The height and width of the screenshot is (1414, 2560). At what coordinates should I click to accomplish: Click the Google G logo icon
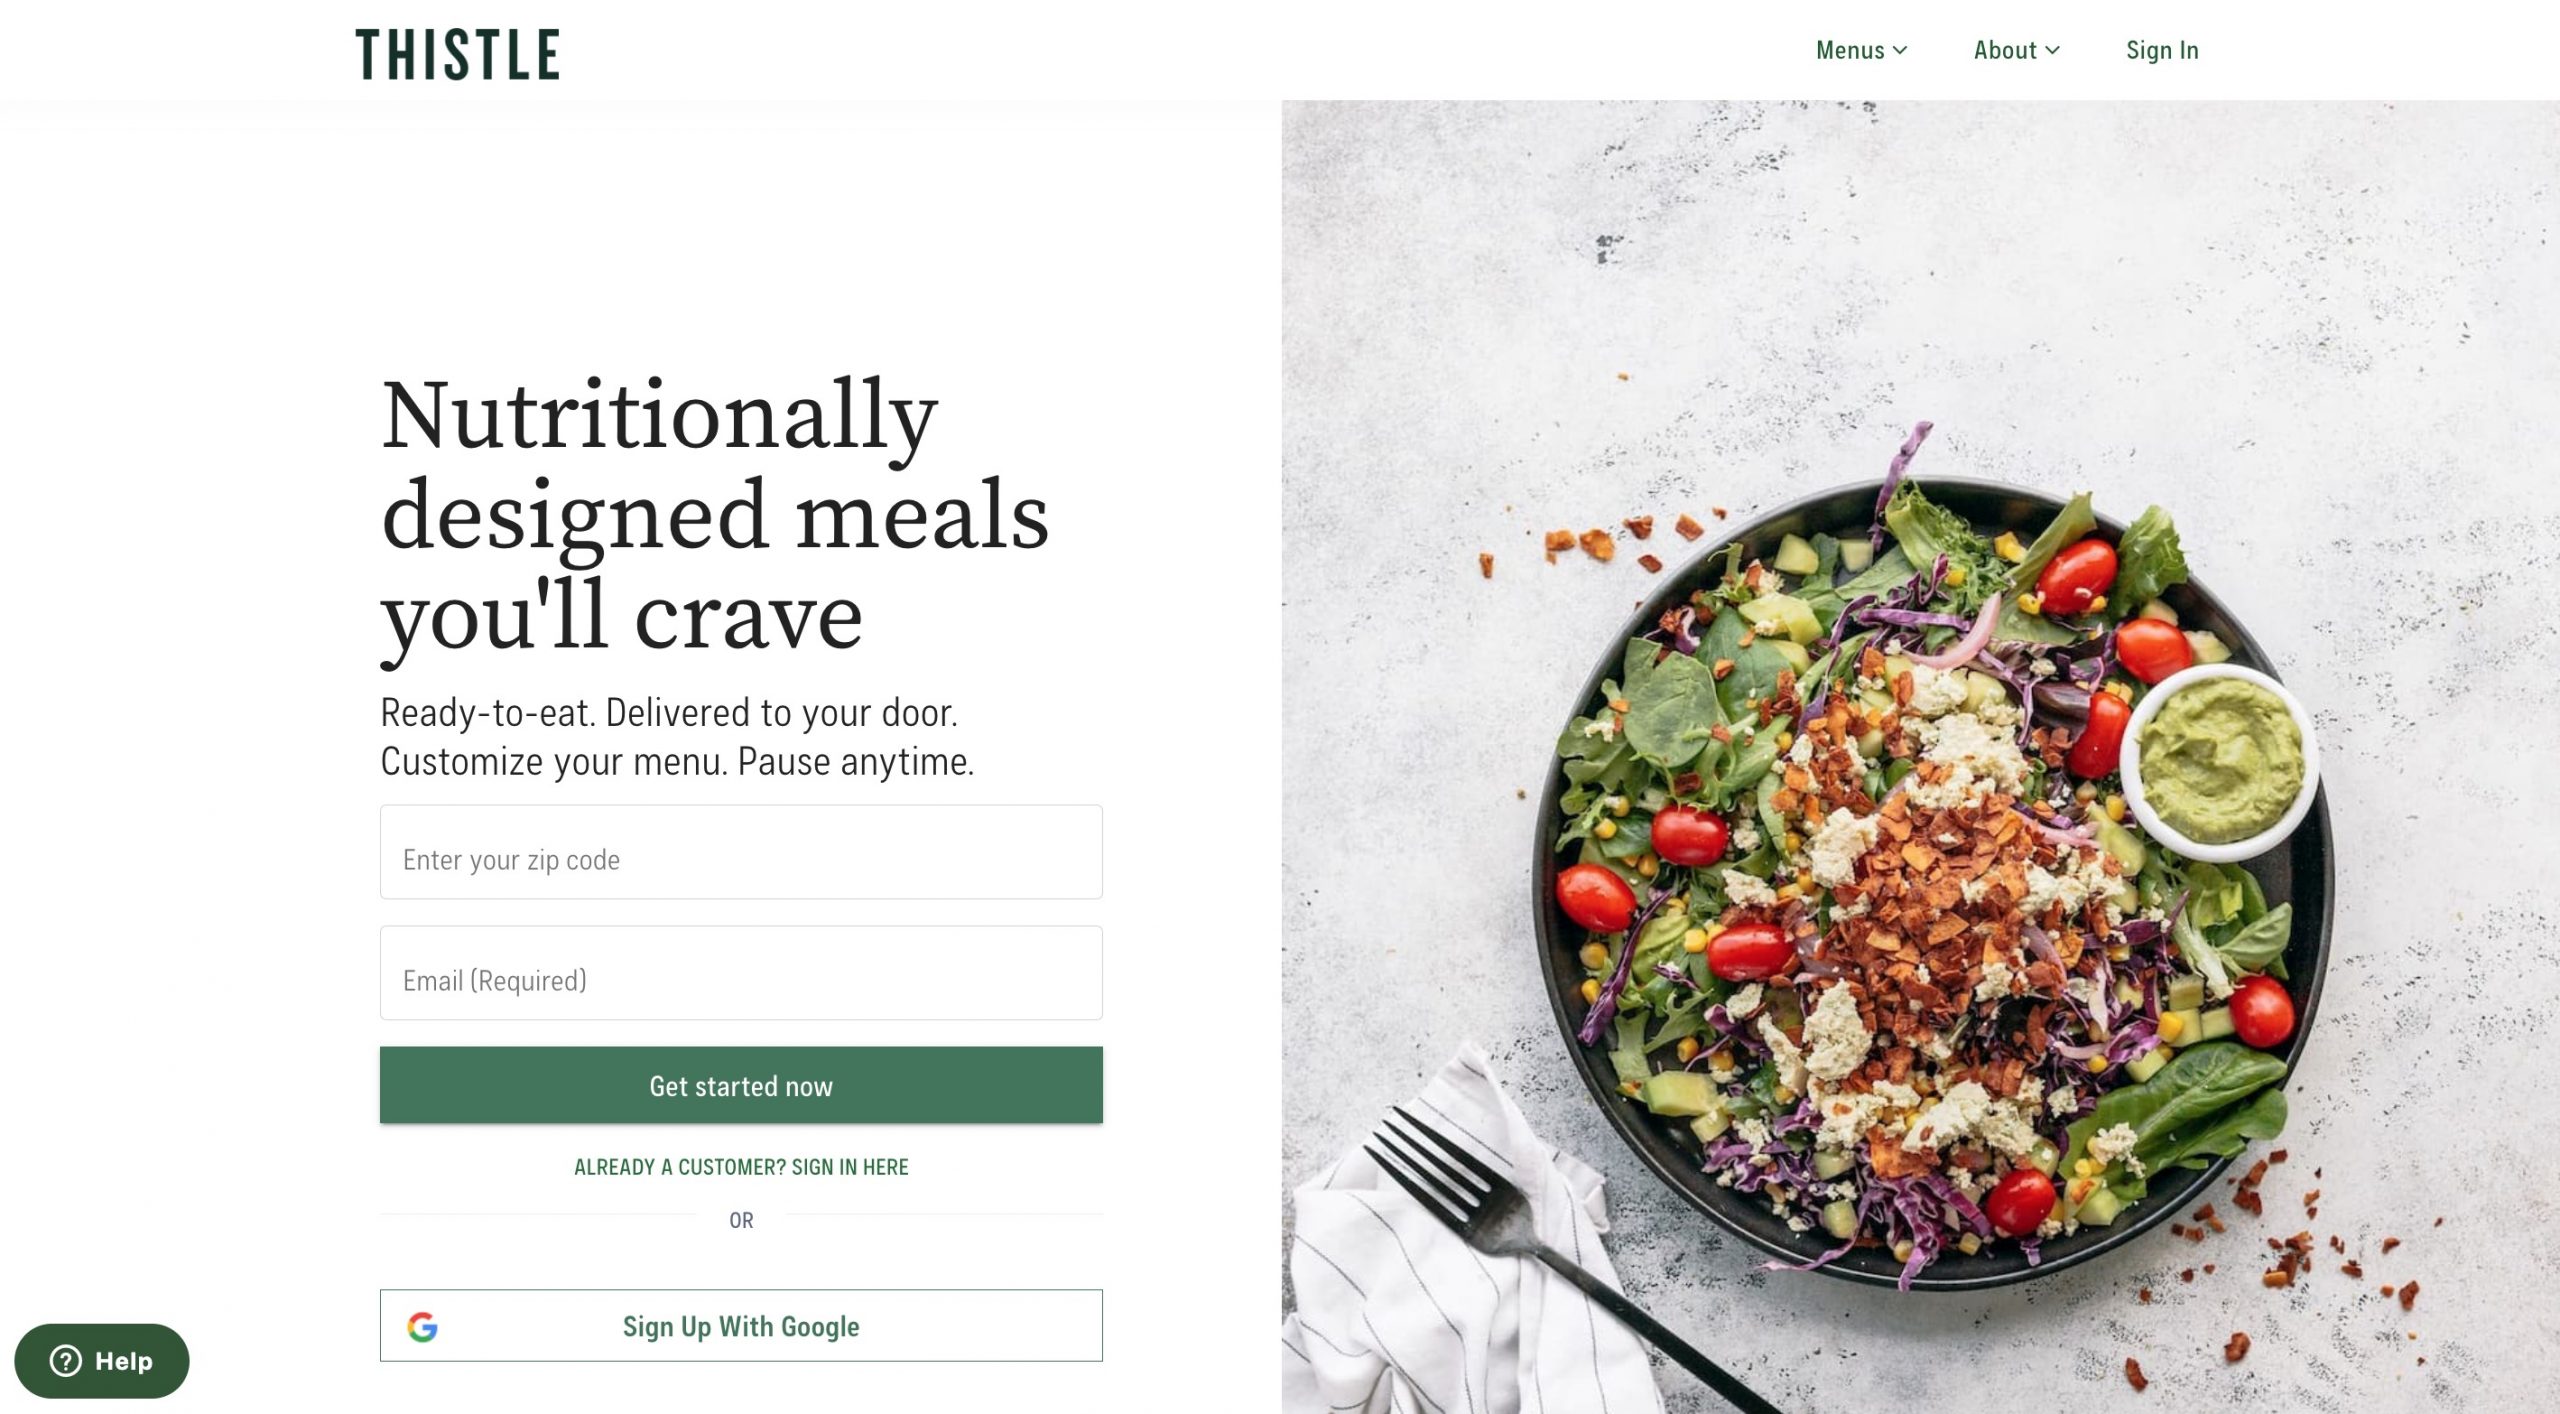click(x=423, y=1326)
